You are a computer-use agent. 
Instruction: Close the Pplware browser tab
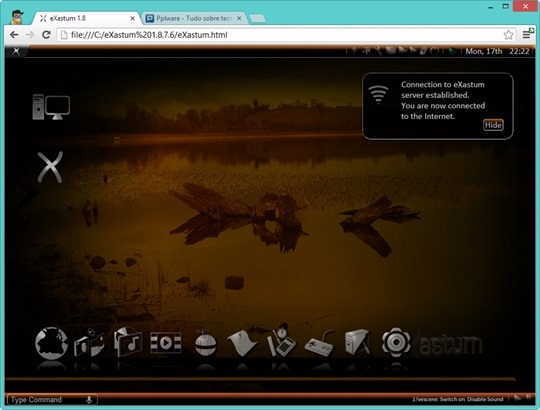pos(239,18)
